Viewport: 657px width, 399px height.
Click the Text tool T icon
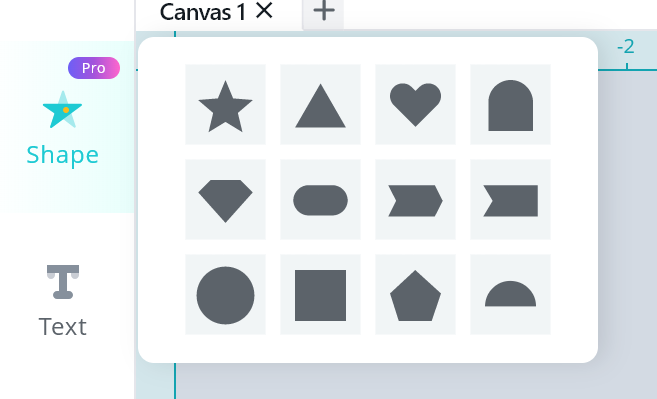(x=63, y=282)
